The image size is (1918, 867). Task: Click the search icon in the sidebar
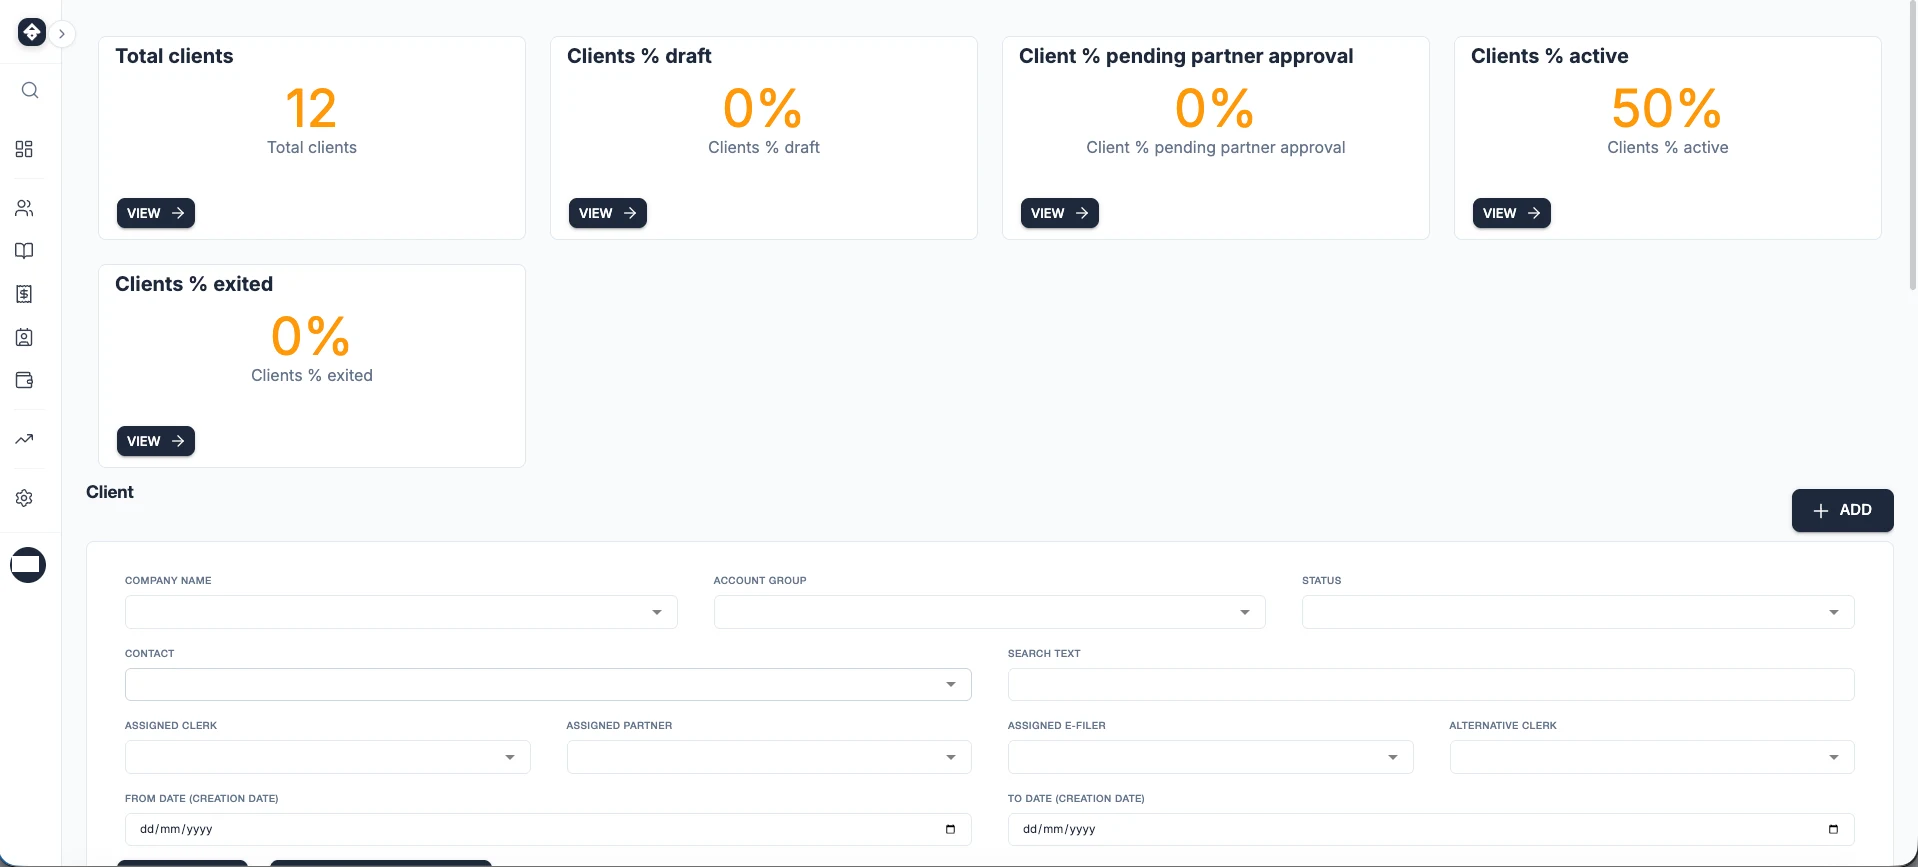click(30, 91)
